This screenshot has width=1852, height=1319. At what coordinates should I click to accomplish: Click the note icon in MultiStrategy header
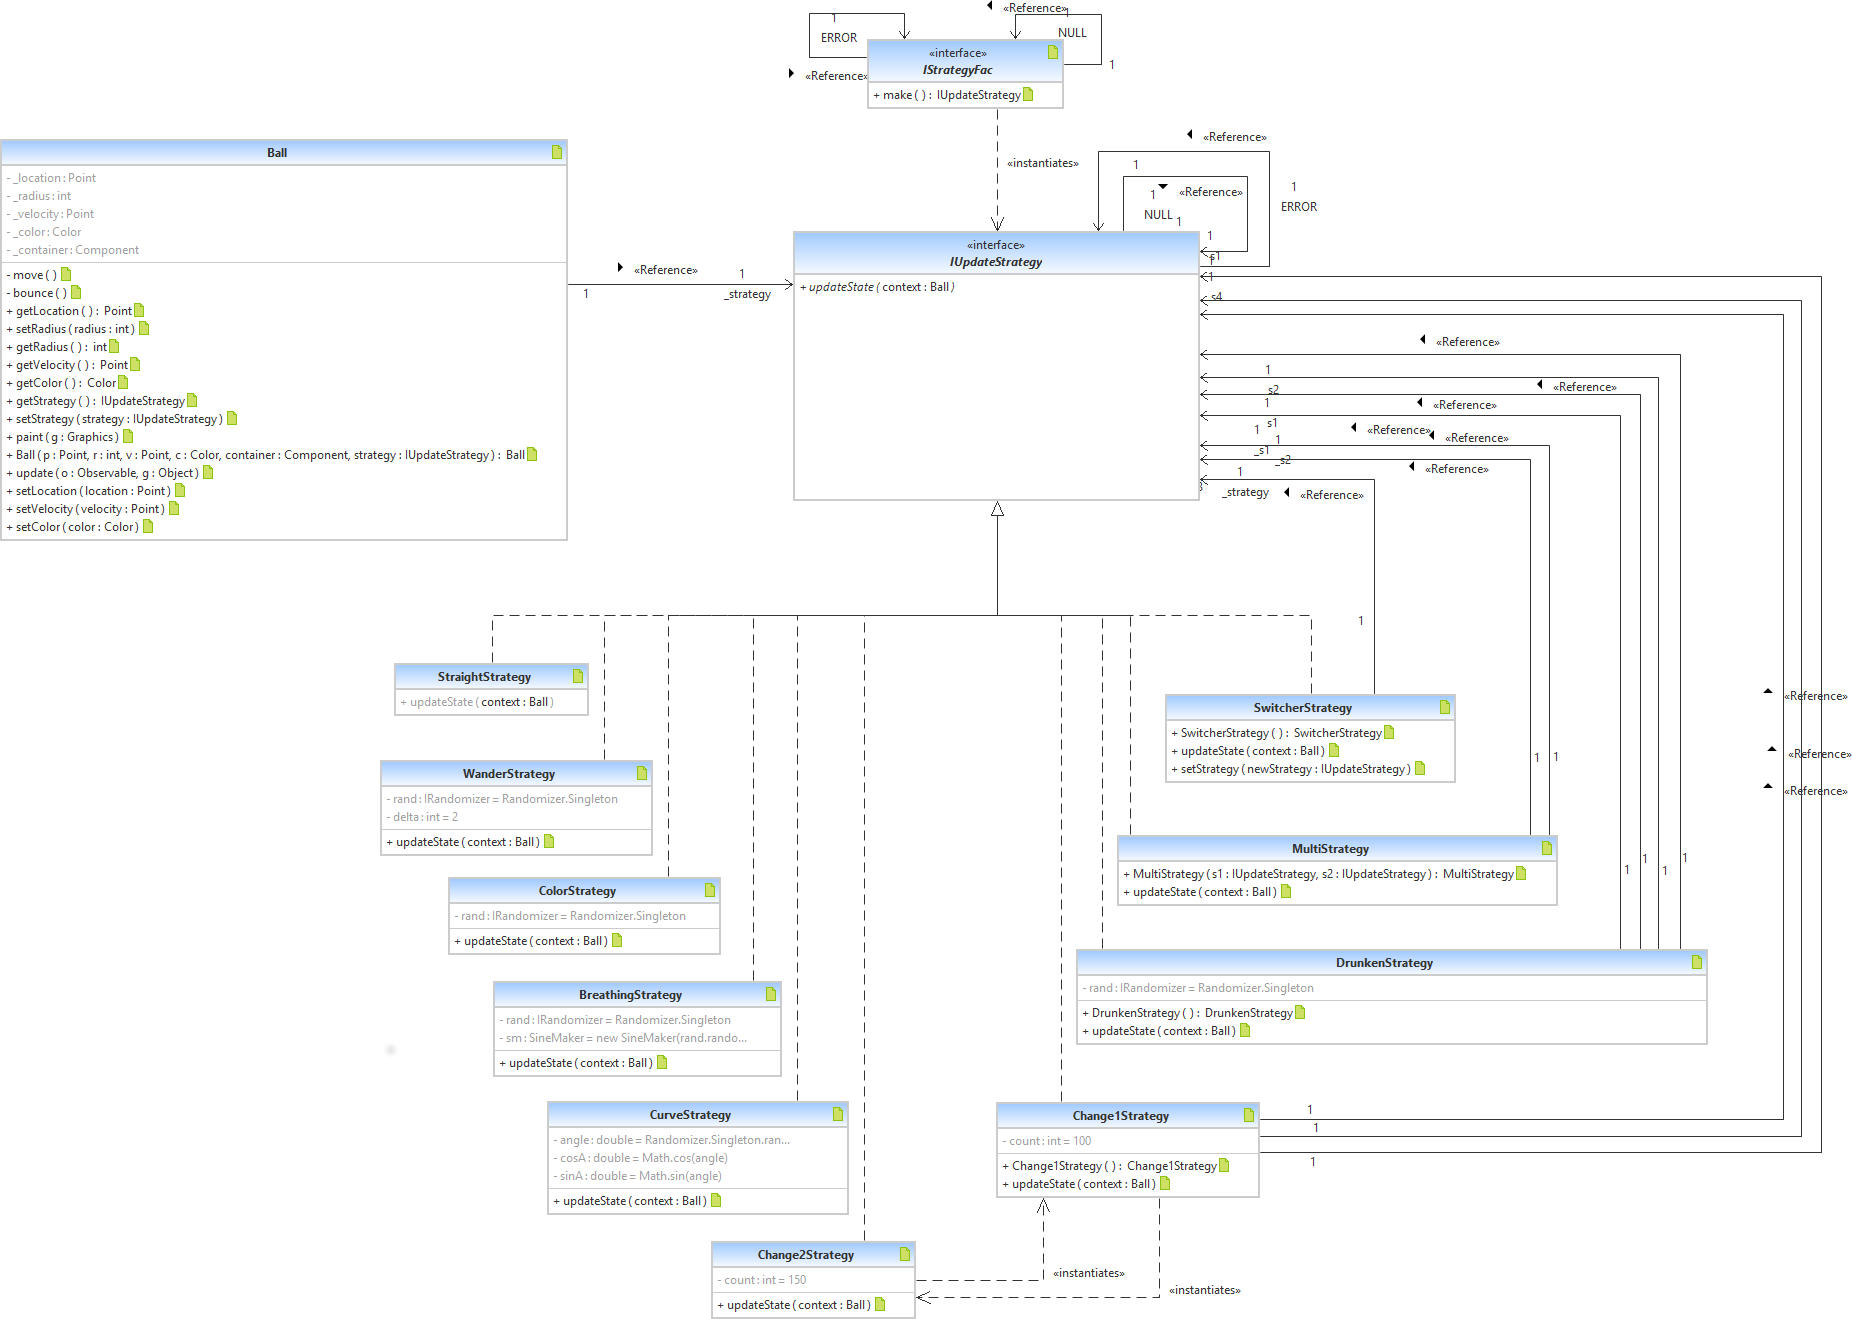[x=1546, y=848]
